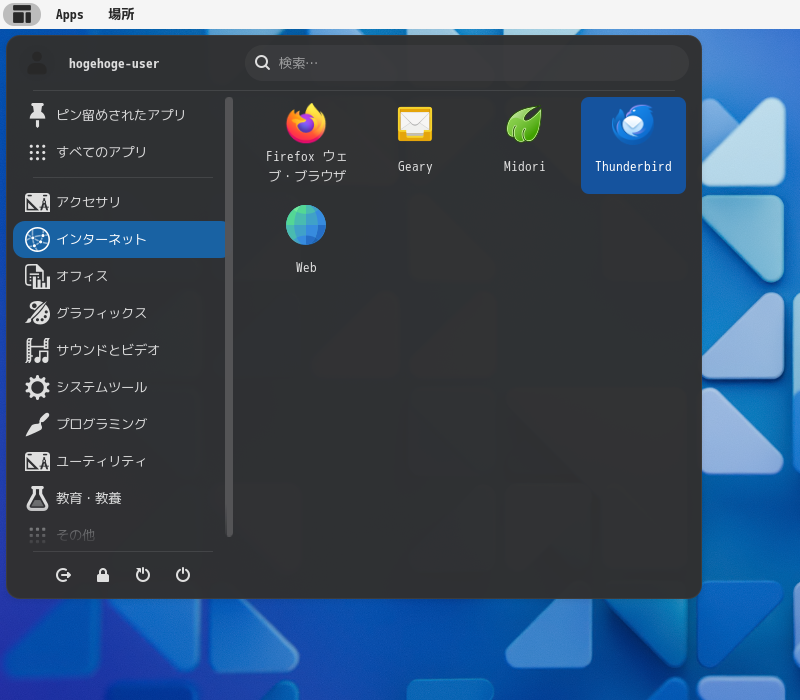Click the lock screen padlock icon

103,575
